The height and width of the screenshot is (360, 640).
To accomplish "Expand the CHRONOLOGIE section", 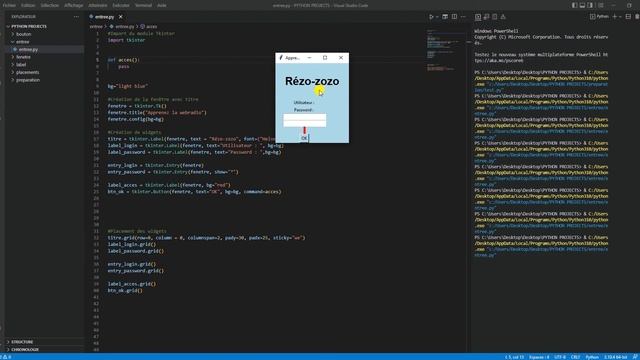I will click(44, 350).
